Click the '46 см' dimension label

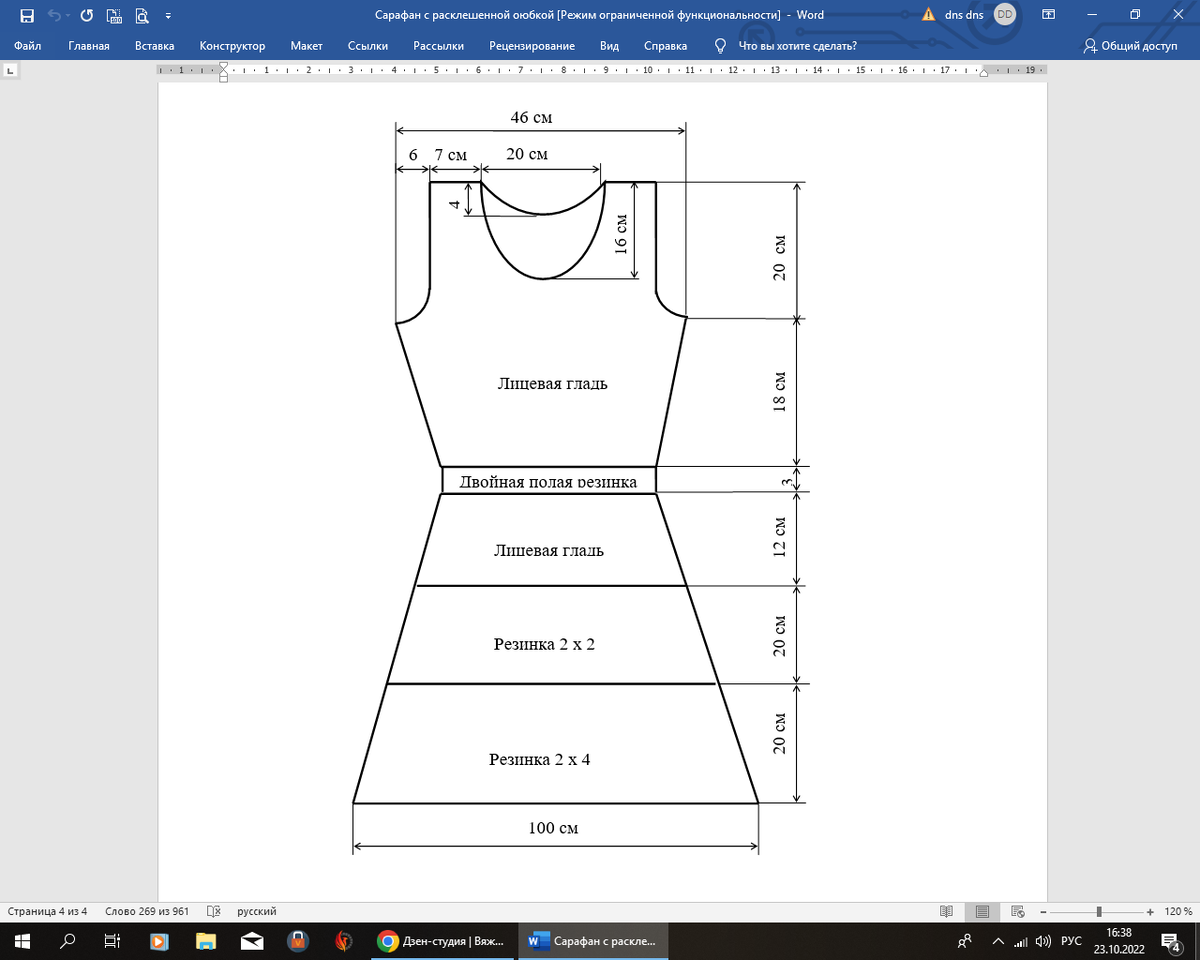click(x=531, y=117)
